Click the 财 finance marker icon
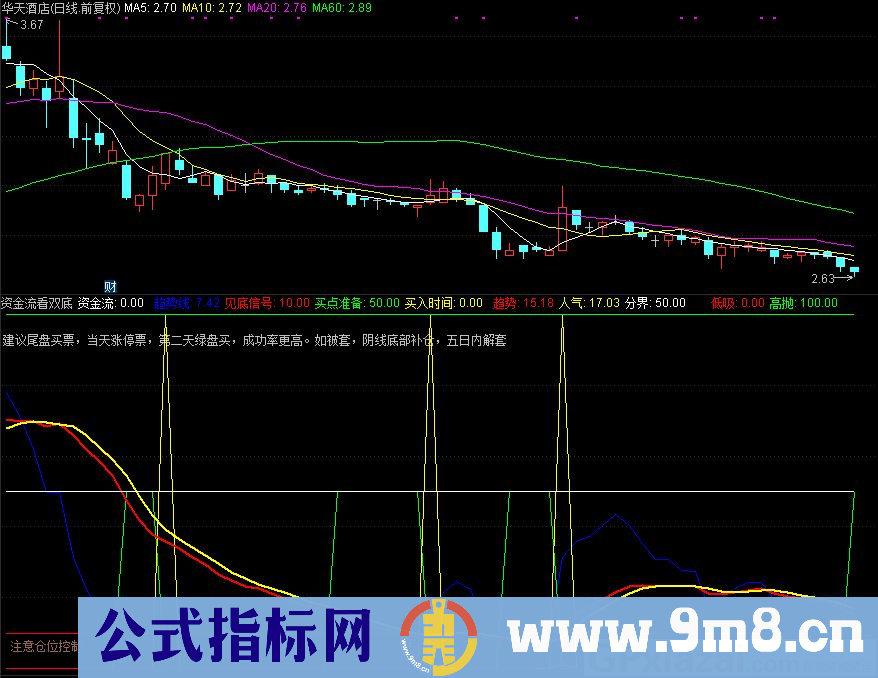Screen dimensions: 878x678 110,287
